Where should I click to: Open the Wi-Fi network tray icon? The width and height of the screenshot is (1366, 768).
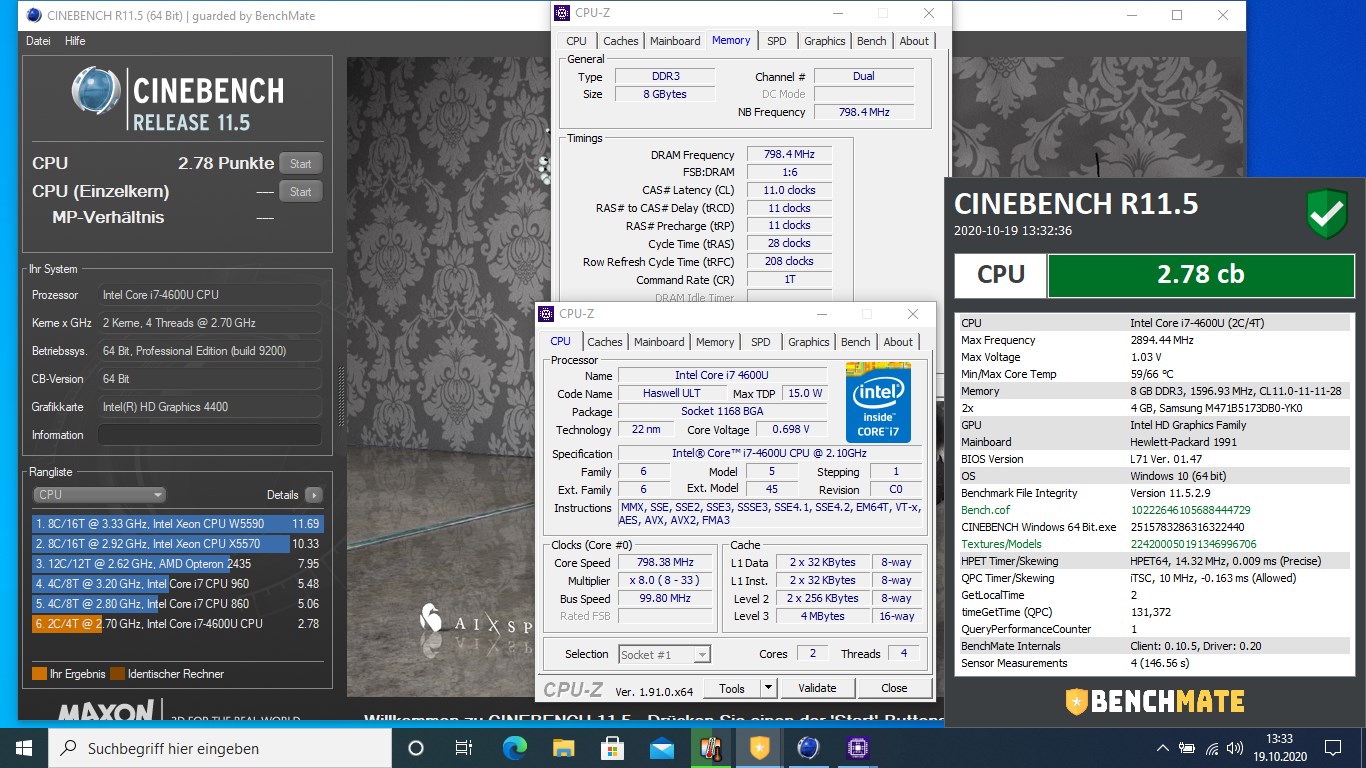click(x=1212, y=748)
